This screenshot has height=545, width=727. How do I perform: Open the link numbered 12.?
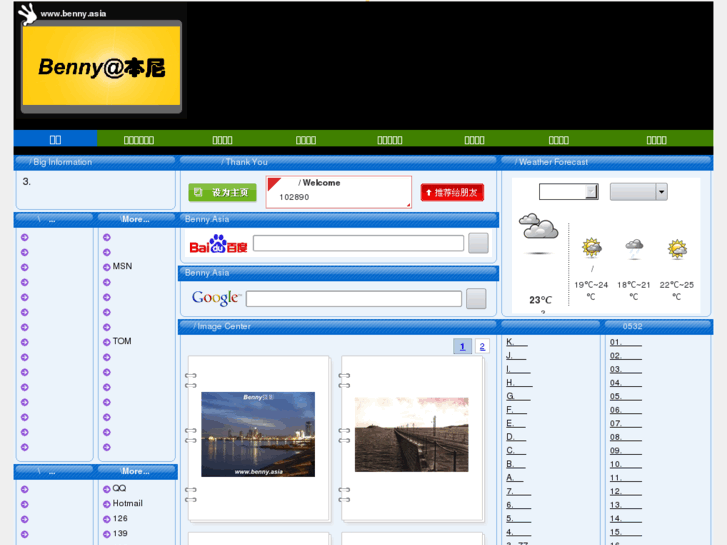point(625,491)
